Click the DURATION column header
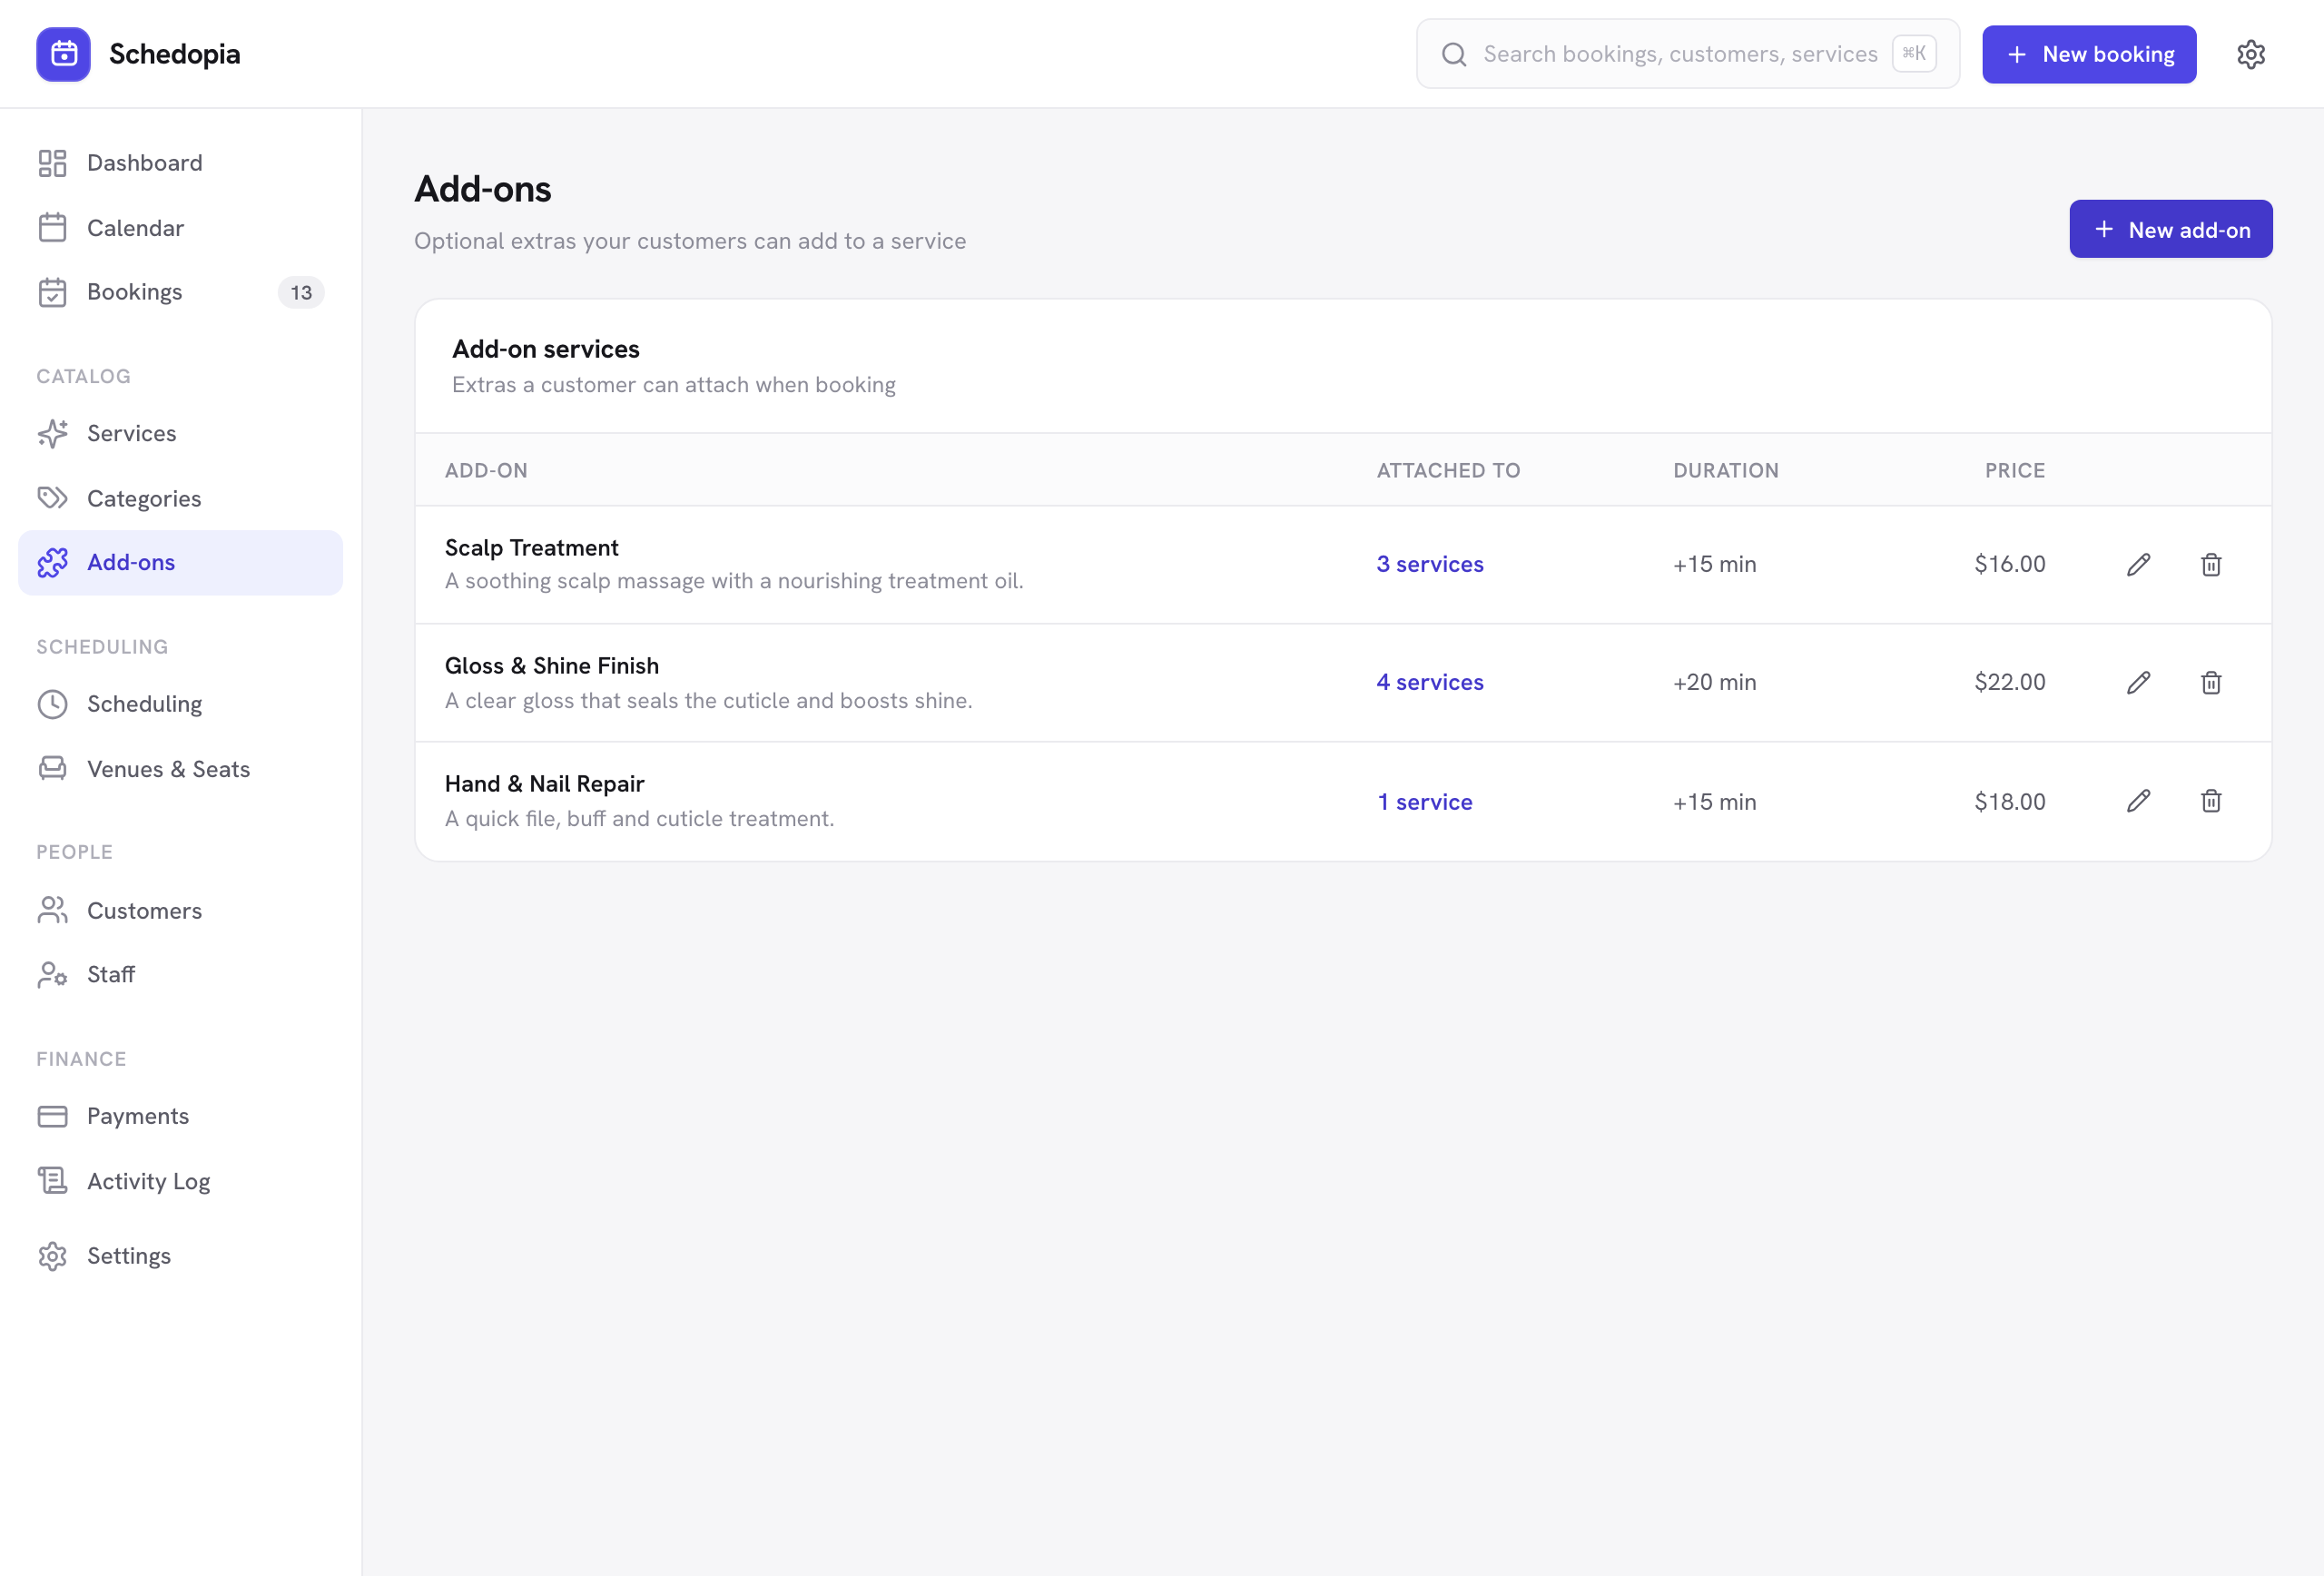 tap(1726, 470)
